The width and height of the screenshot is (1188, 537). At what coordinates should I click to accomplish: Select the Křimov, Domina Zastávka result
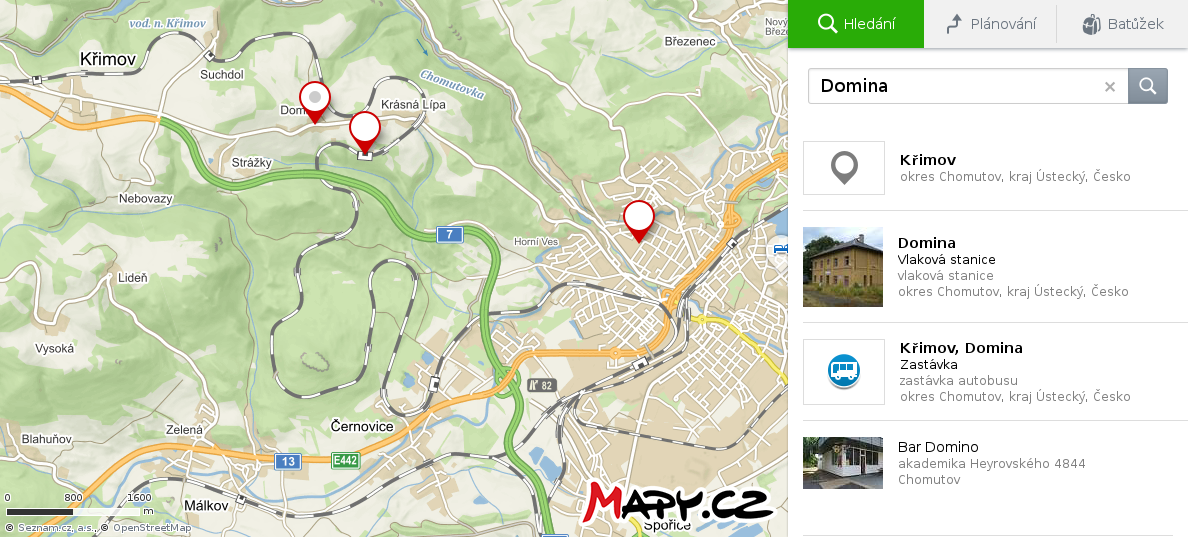pos(1015,372)
